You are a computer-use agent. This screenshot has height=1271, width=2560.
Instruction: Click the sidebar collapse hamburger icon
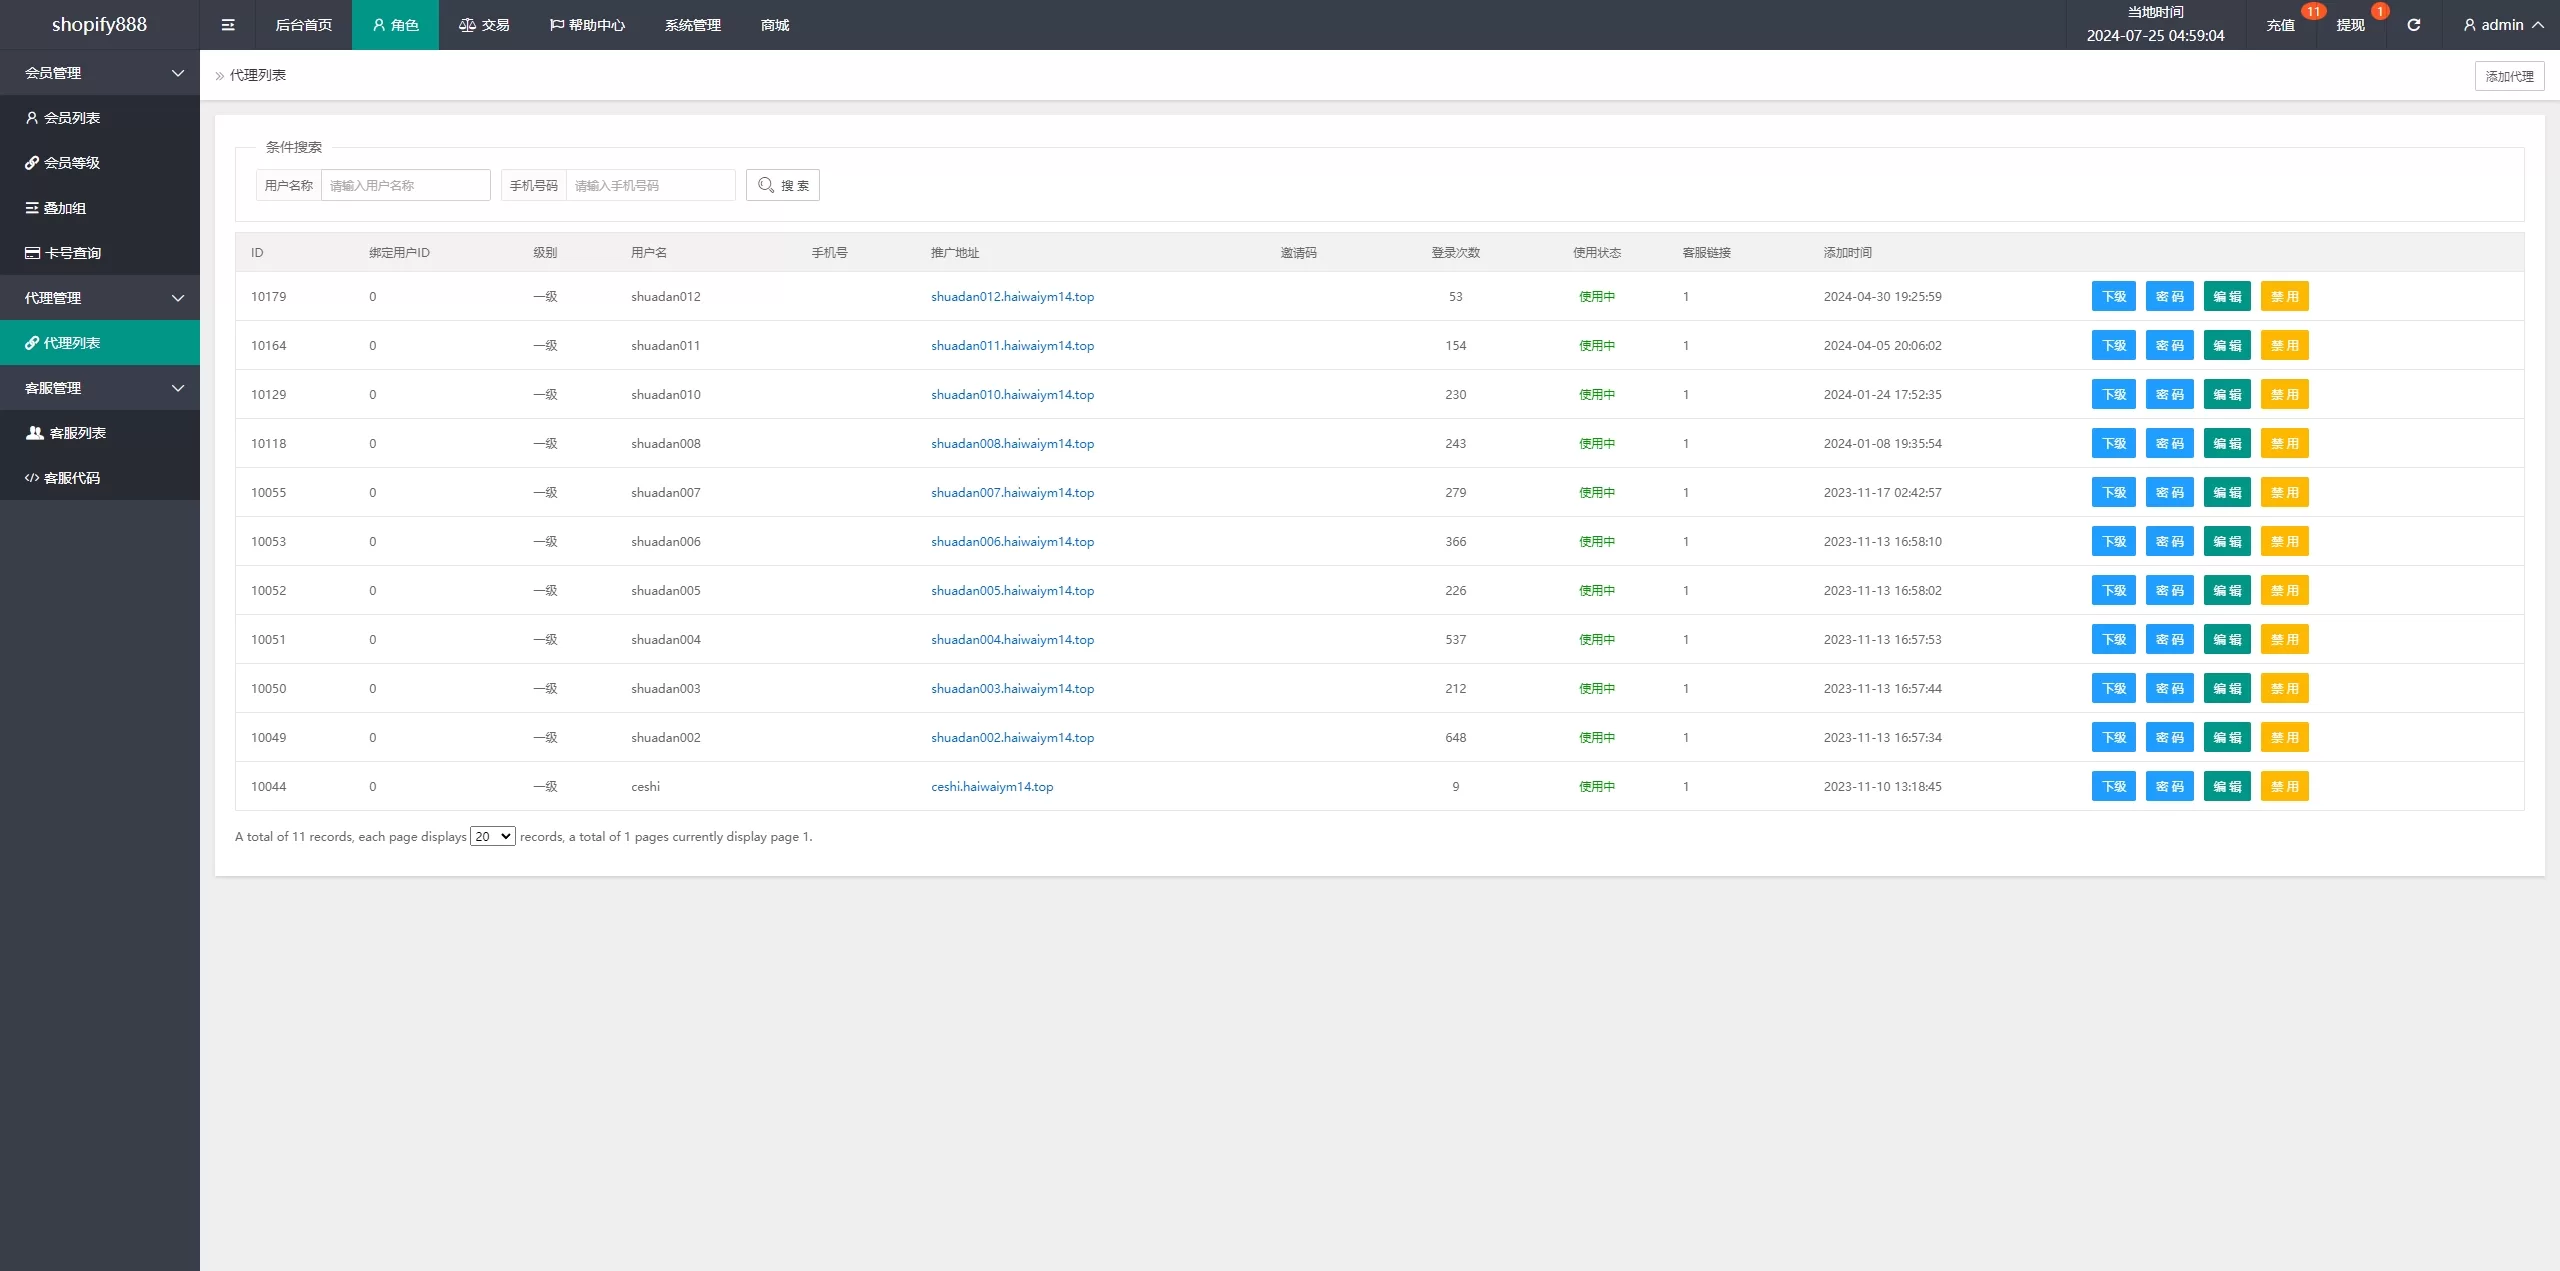(x=228, y=25)
